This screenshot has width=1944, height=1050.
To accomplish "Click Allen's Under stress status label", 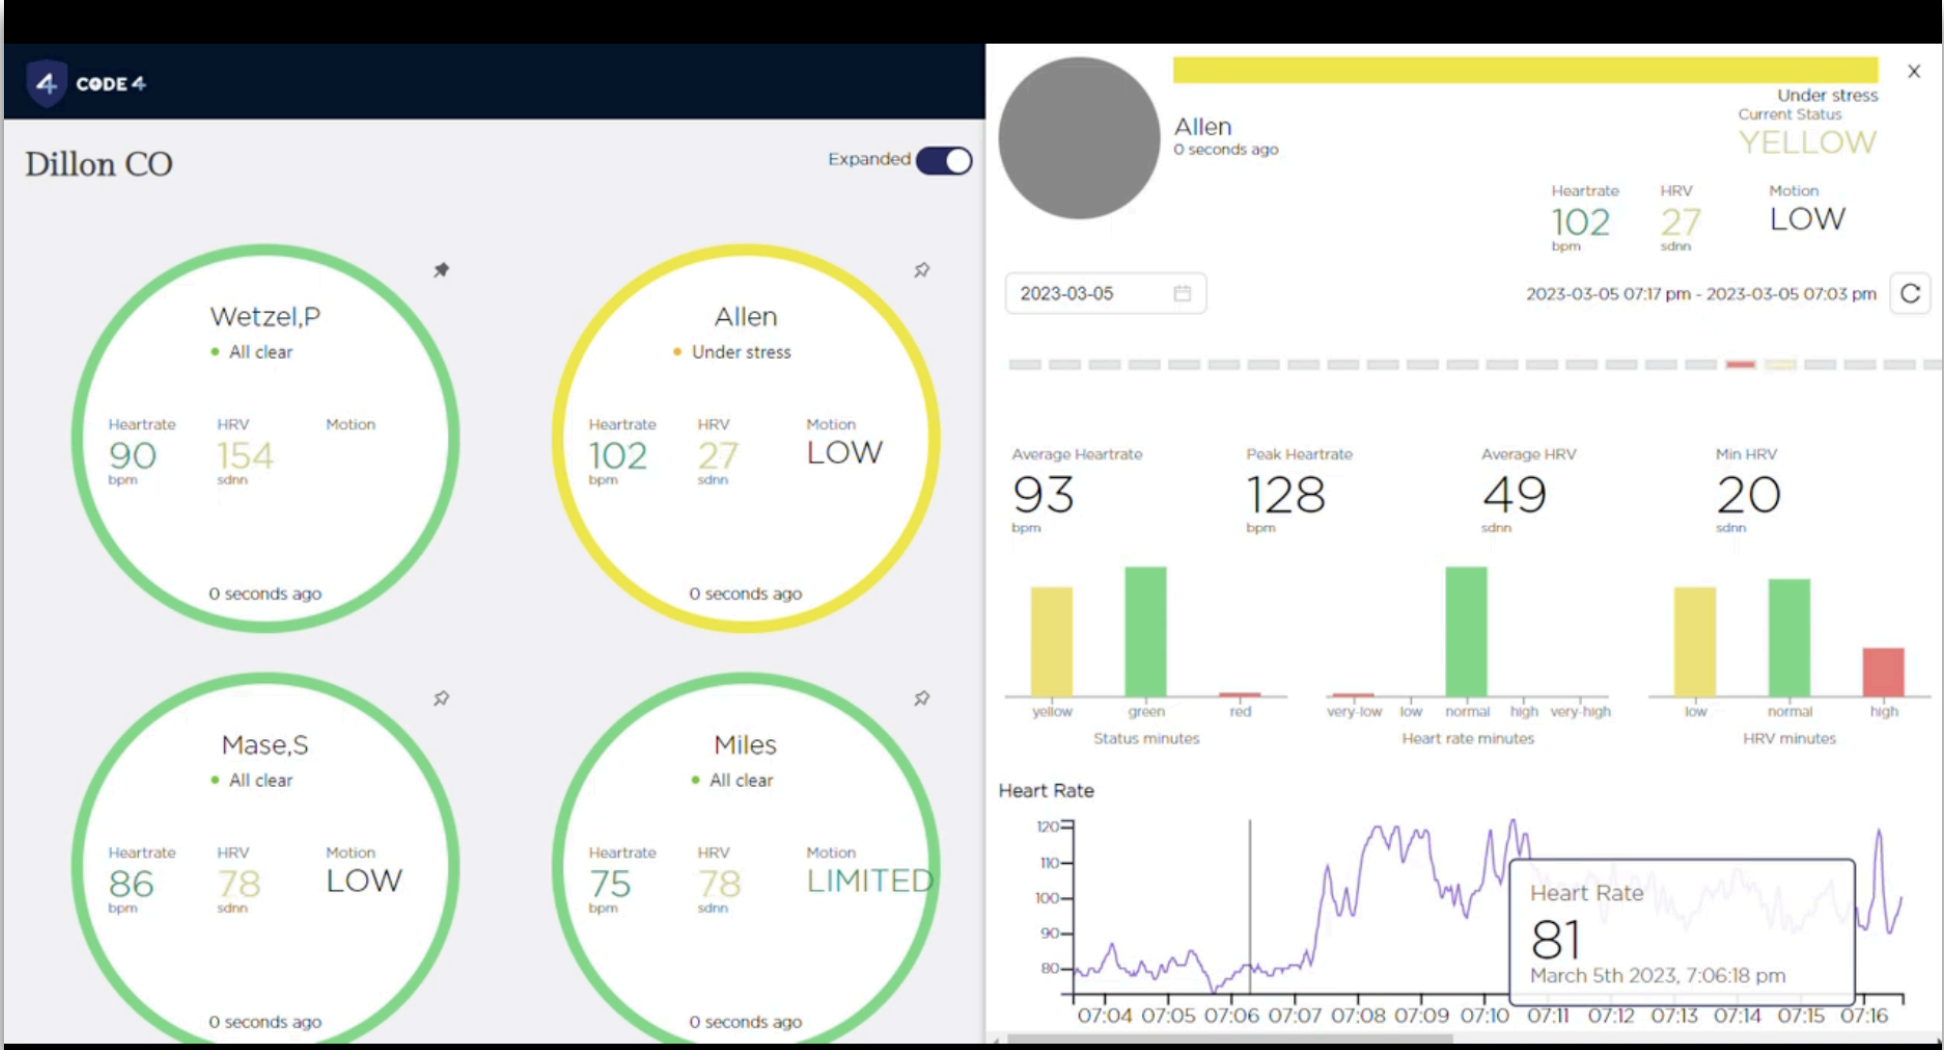I will (x=741, y=352).
